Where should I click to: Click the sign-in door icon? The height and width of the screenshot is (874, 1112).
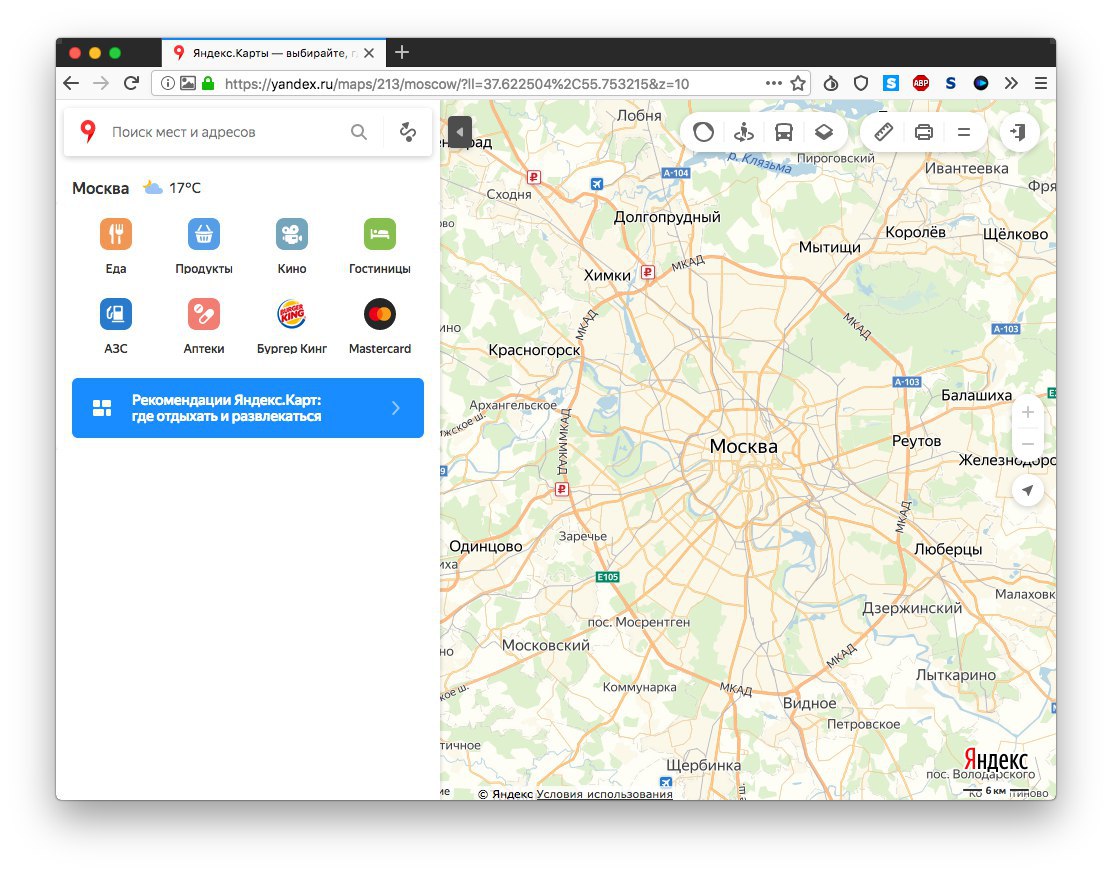pyautogui.click(x=1018, y=132)
